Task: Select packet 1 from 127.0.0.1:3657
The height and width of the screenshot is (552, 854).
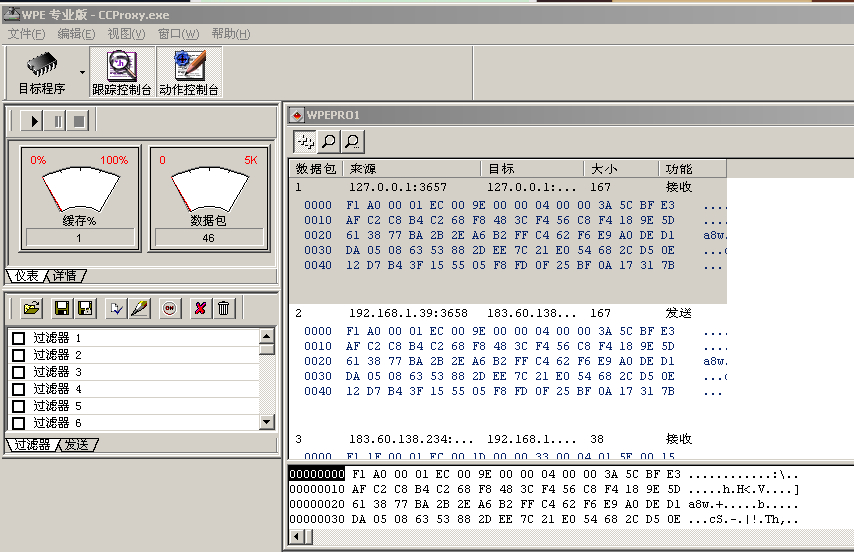Action: tap(508, 187)
